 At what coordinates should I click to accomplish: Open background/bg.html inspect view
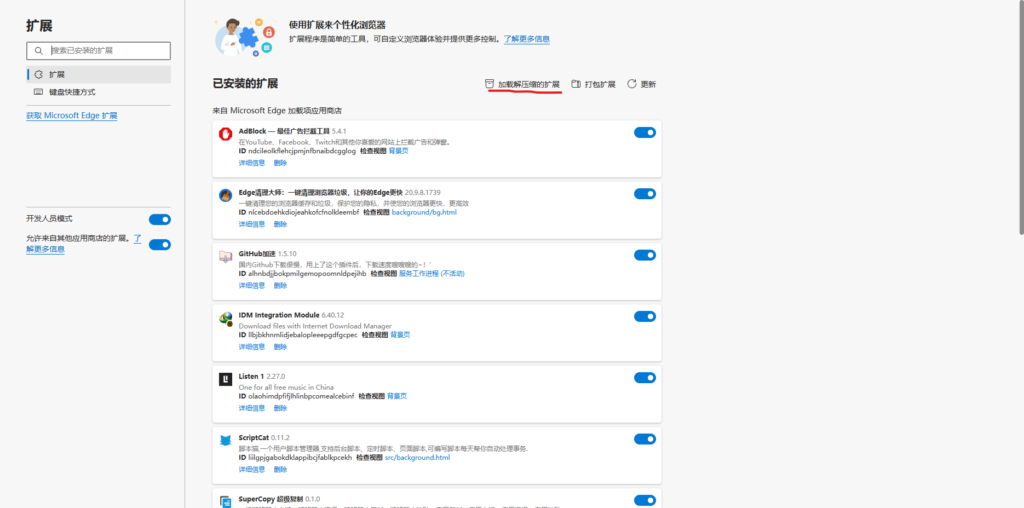tap(424, 212)
